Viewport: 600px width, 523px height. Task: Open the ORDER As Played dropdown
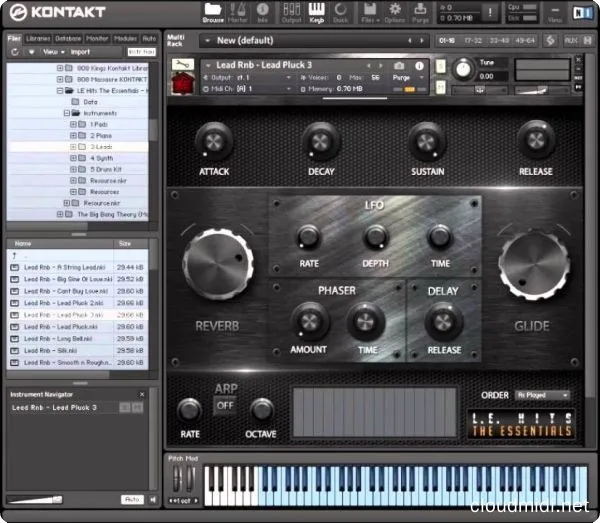[x=542, y=395]
